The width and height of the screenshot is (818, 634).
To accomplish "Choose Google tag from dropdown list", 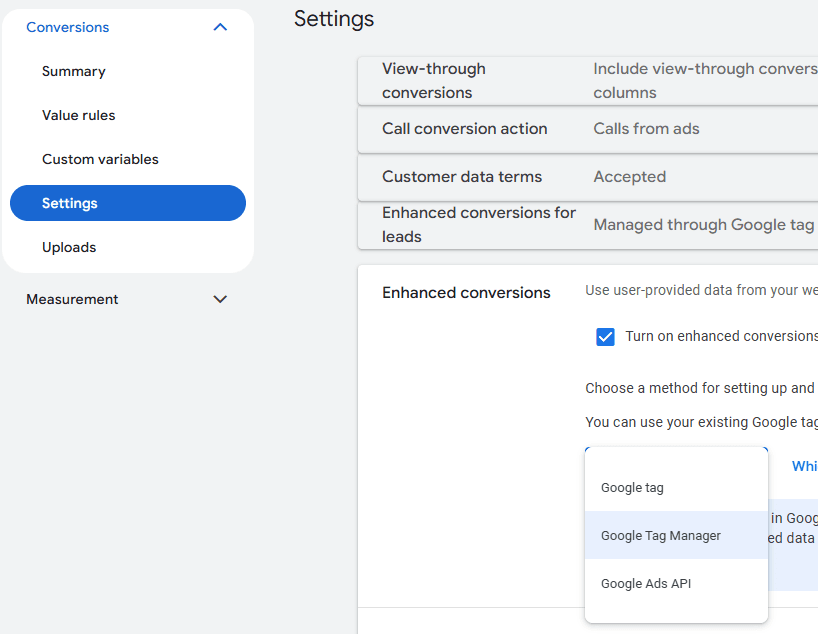I will tap(676, 488).
